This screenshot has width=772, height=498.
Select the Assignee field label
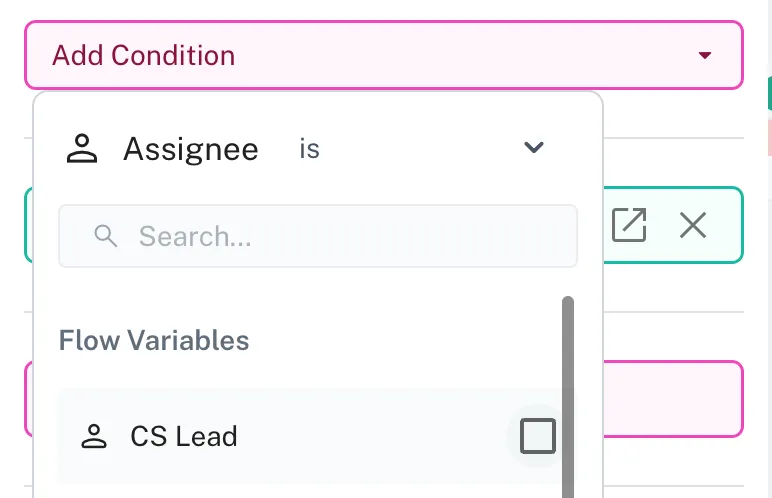[x=191, y=149]
